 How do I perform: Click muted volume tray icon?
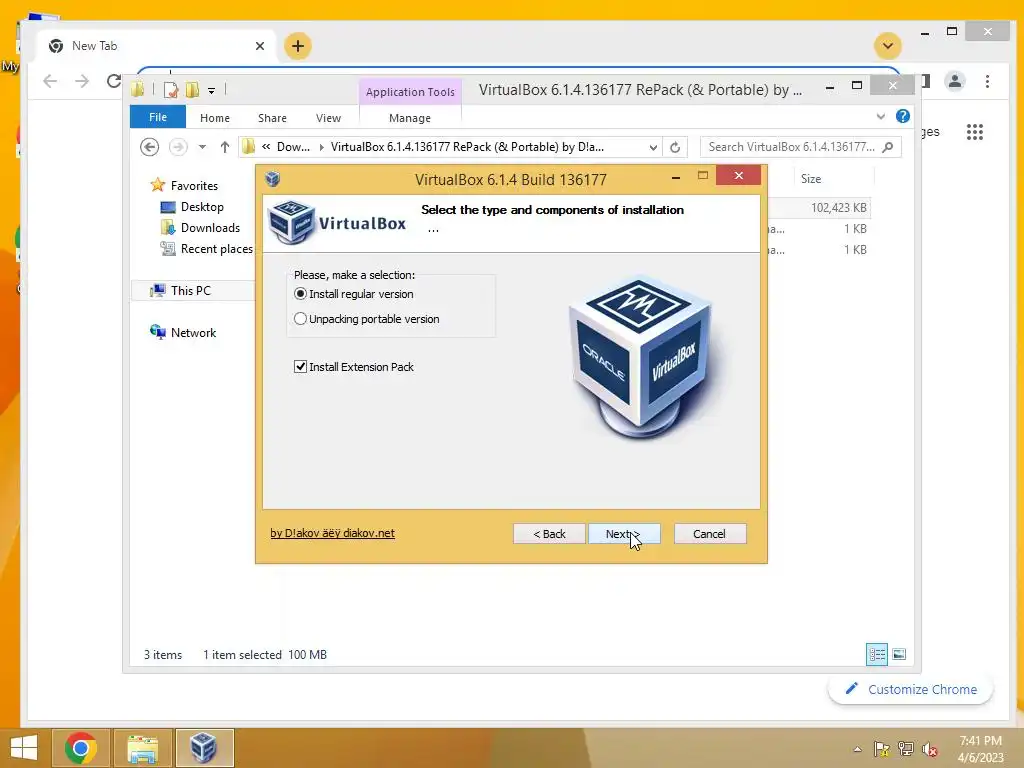click(x=930, y=749)
